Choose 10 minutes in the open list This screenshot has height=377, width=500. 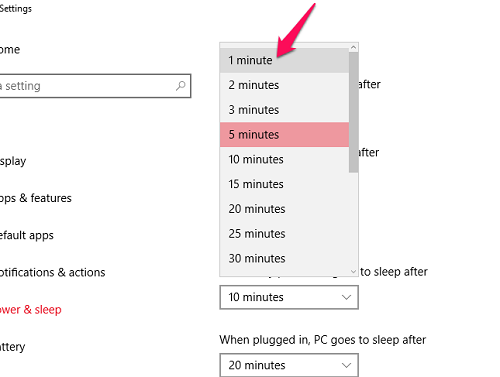(284, 159)
